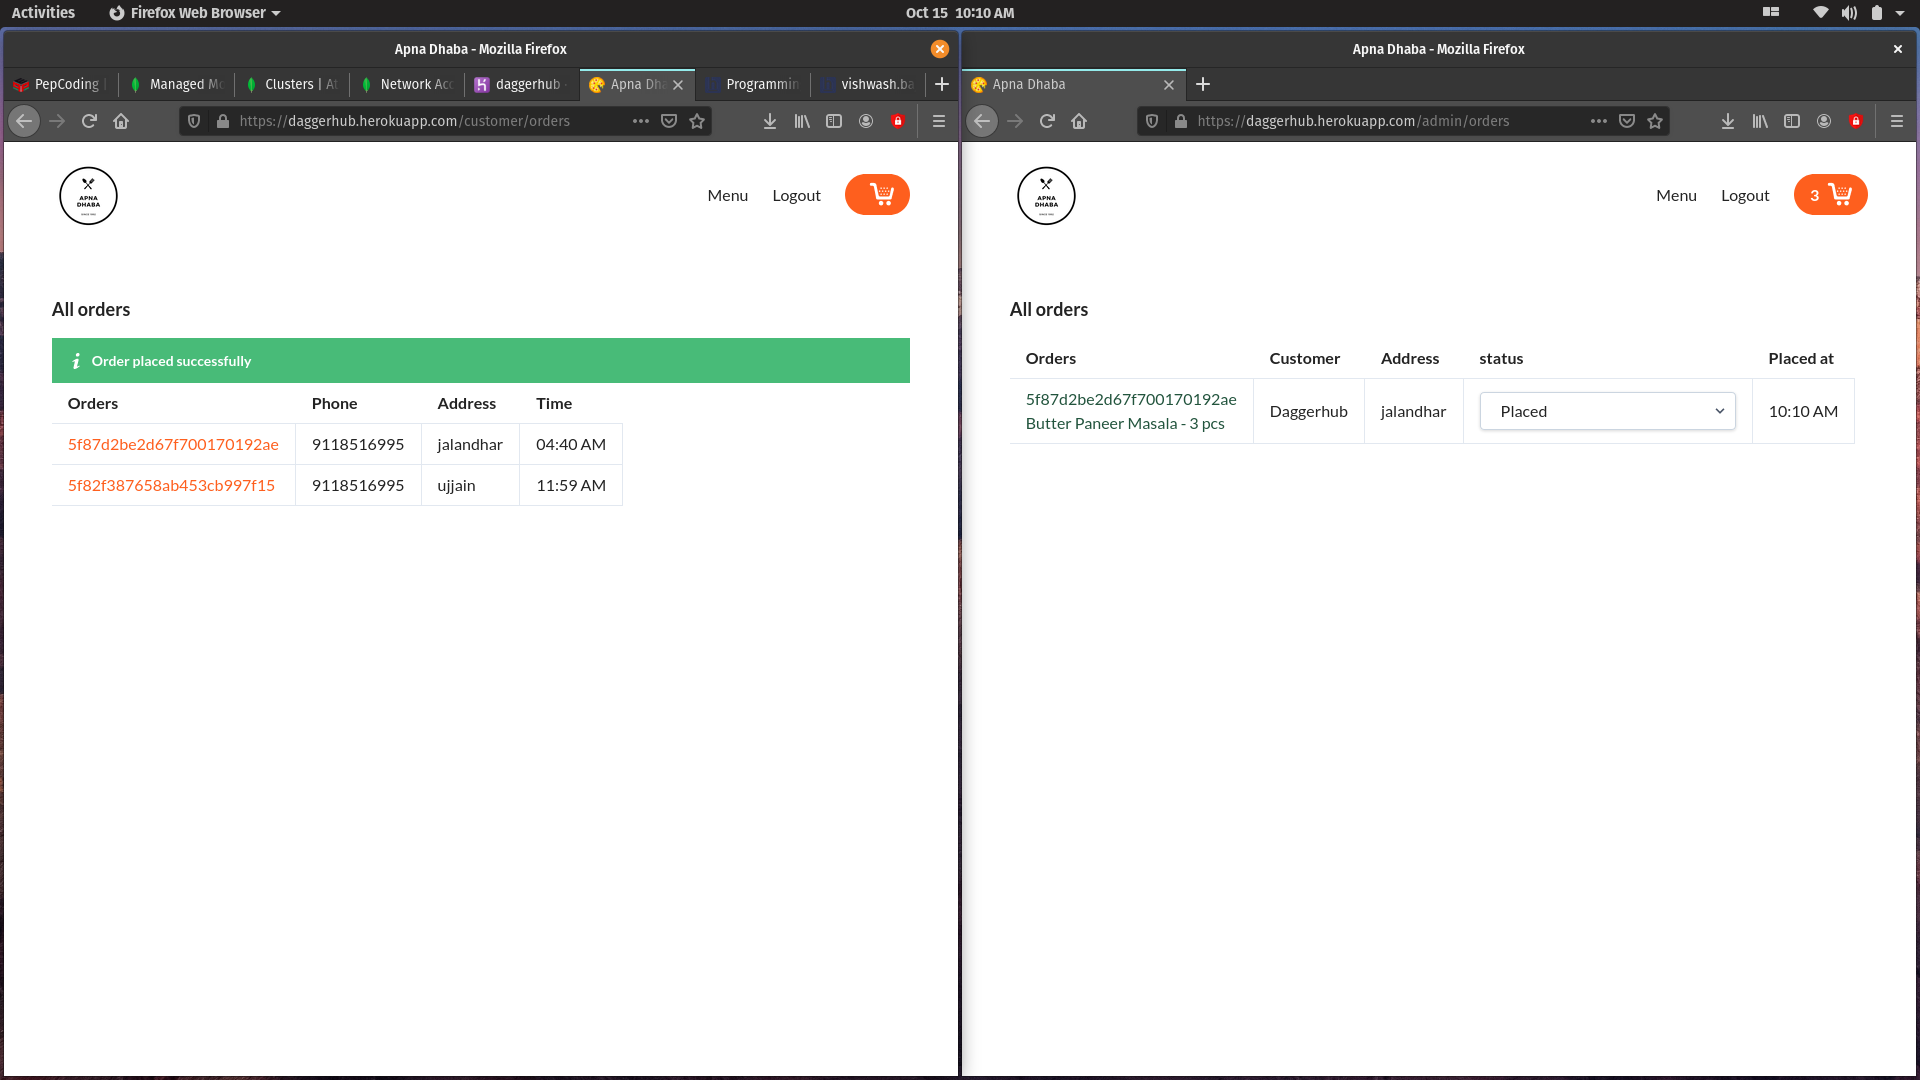This screenshot has width=1920, height=1080.
Task: Click the admin orders URL address field
Action: [1380, 121]
